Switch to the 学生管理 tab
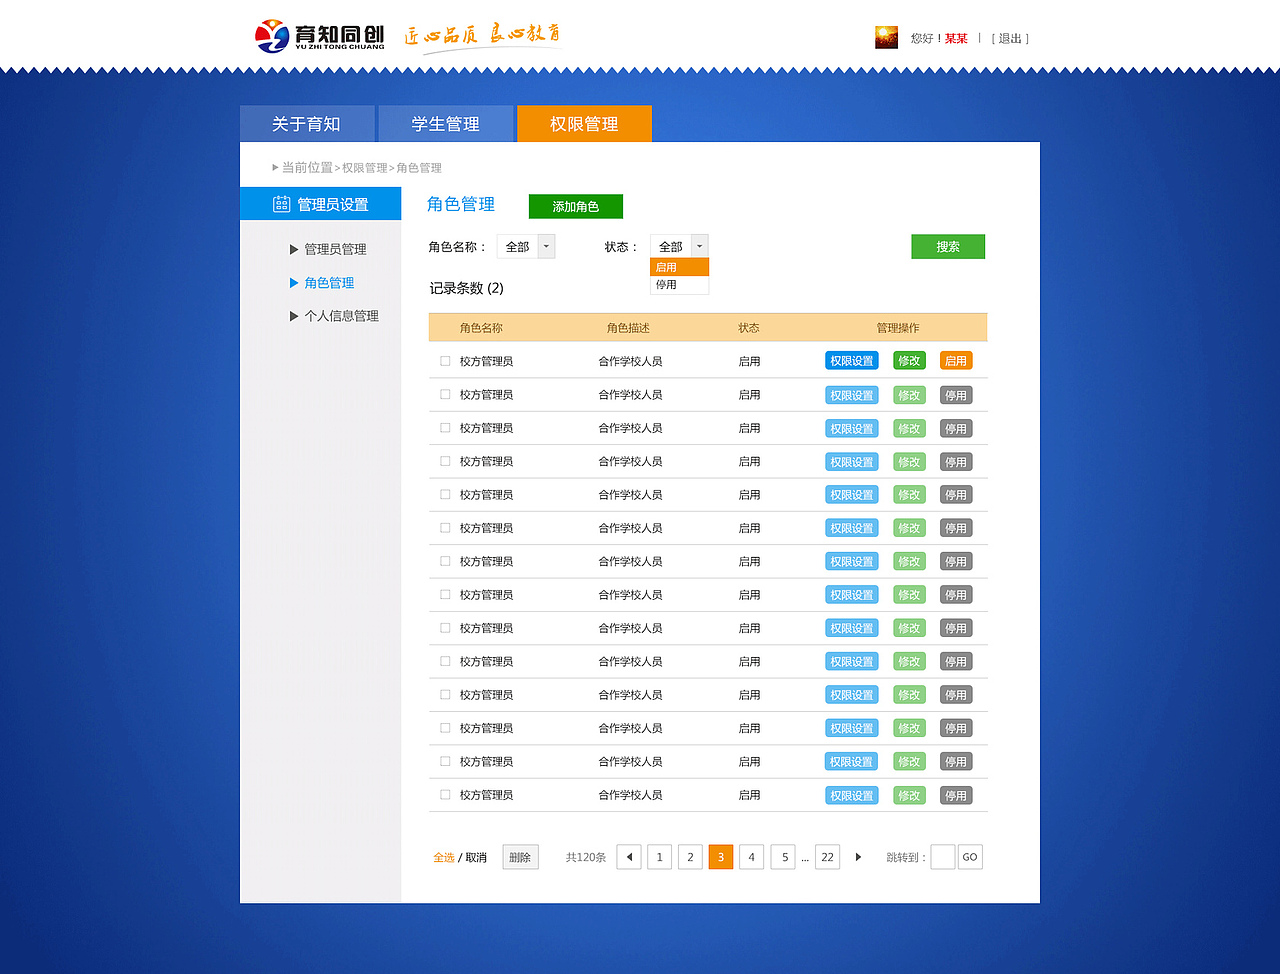 445,123
